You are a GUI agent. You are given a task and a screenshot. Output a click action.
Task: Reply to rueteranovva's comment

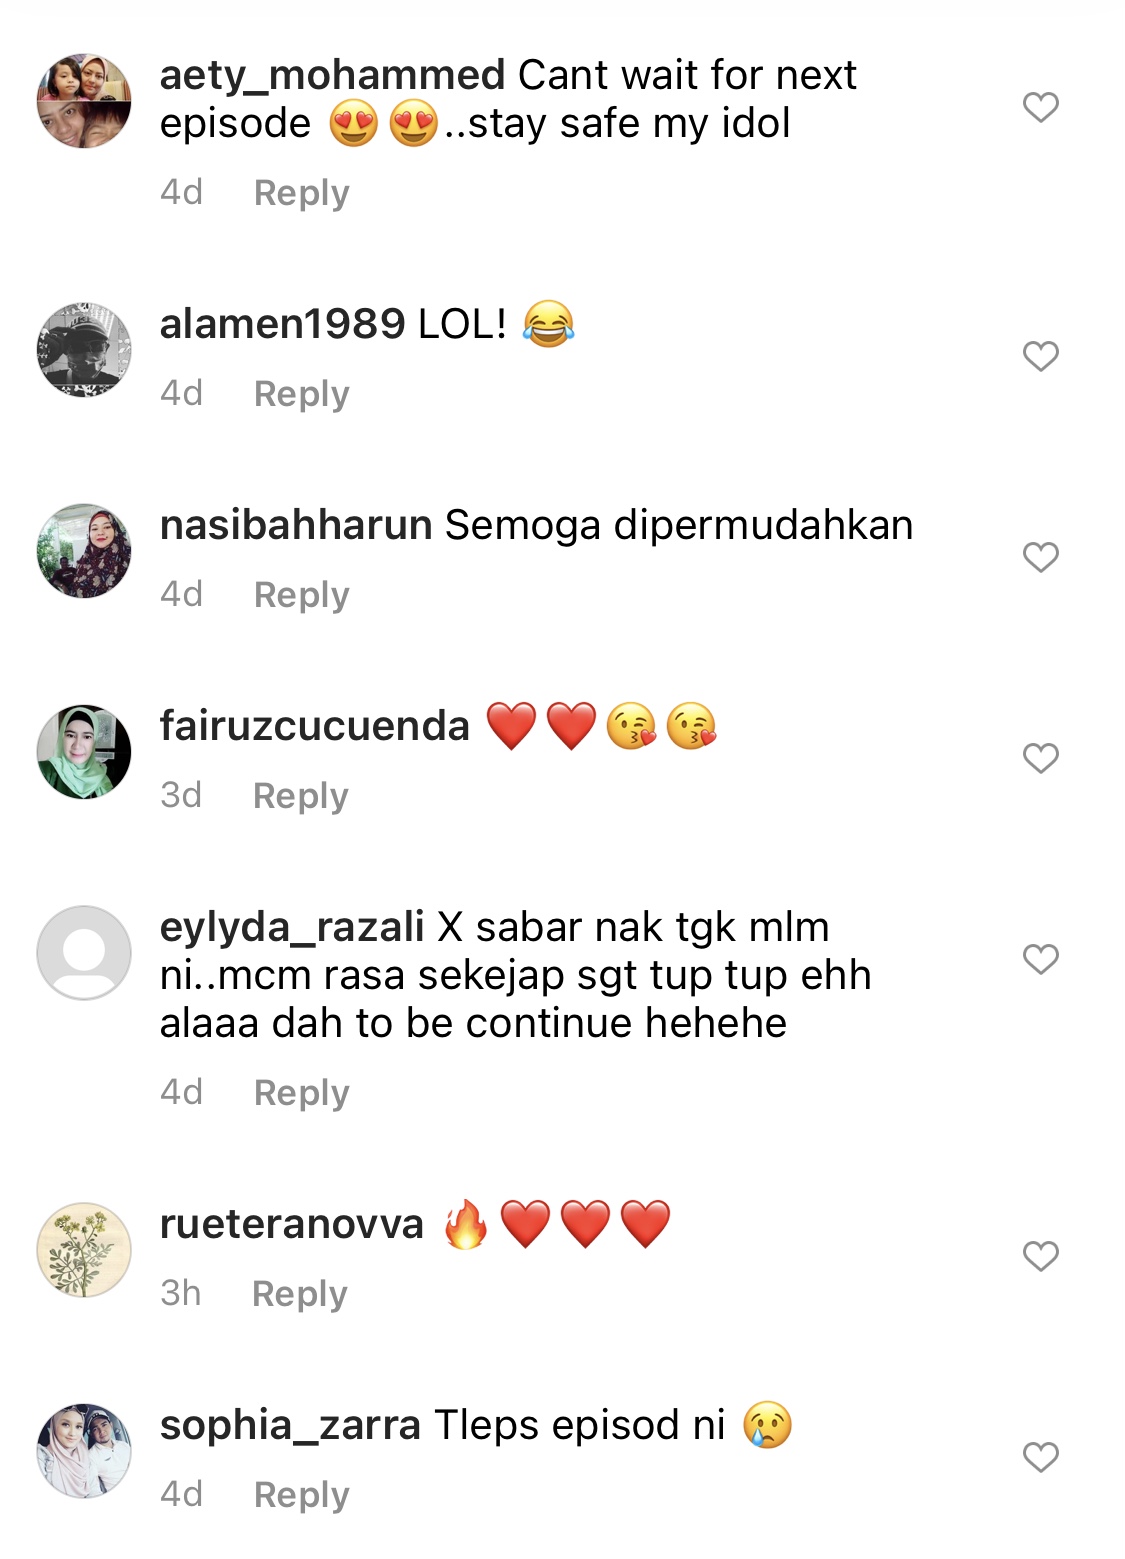299,1294
